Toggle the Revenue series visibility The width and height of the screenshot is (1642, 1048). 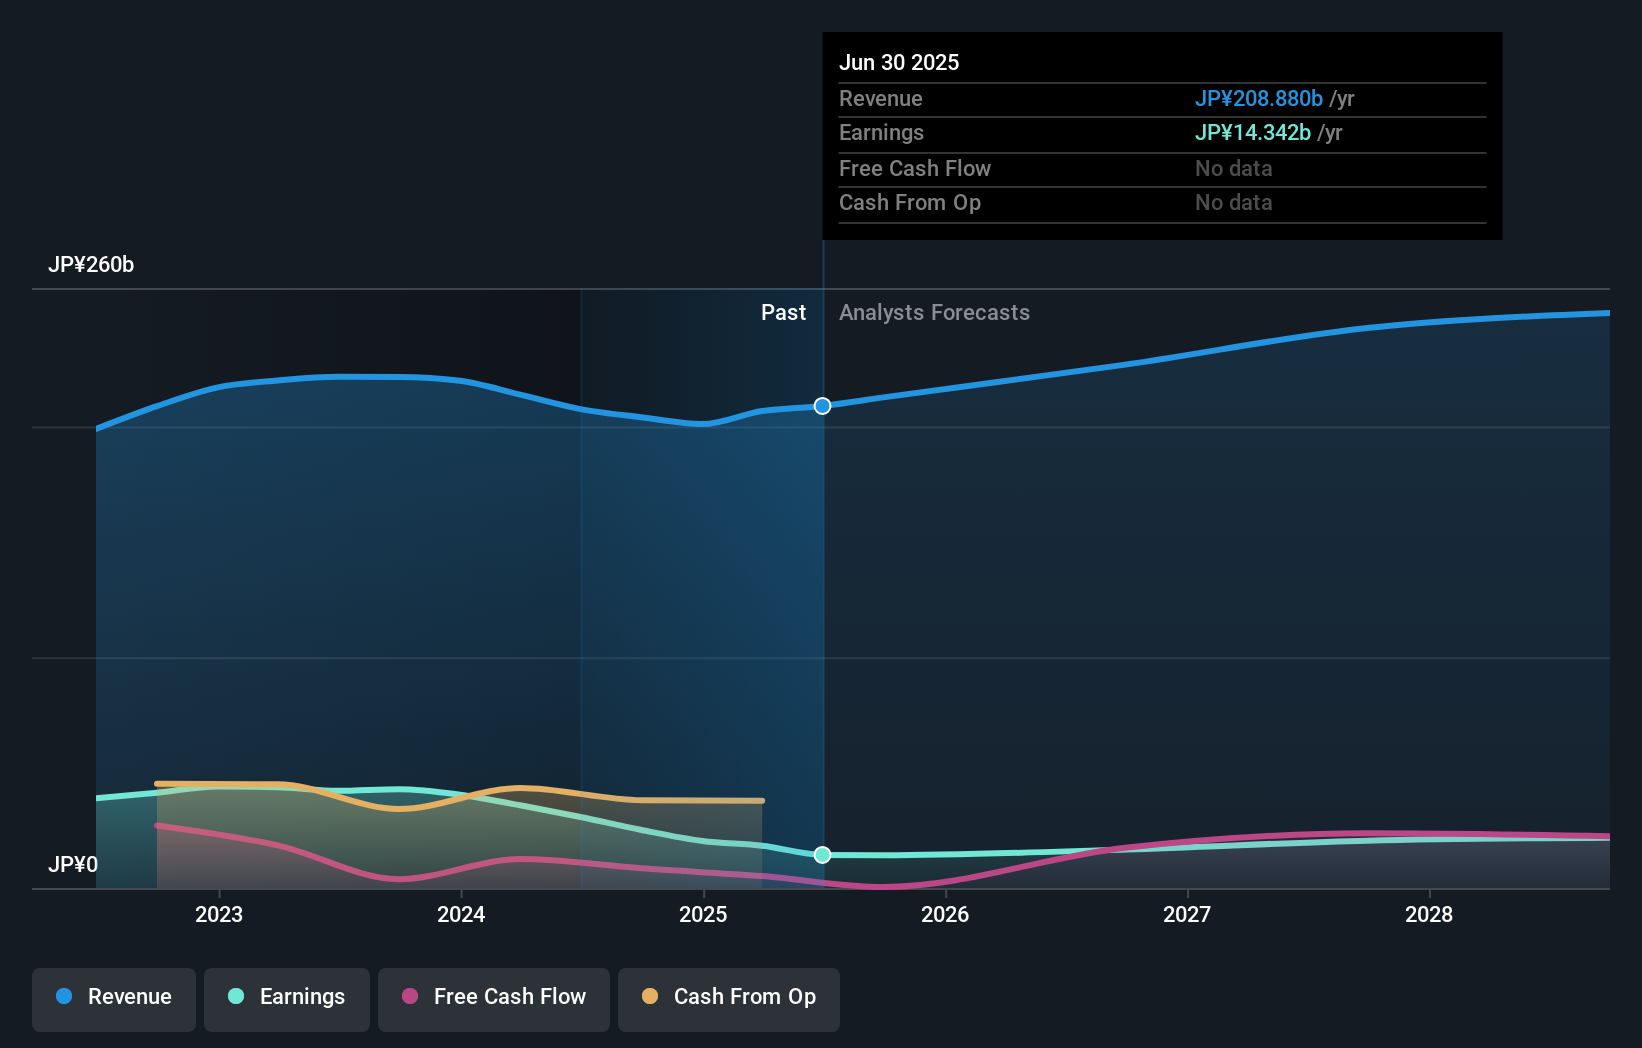click(113, 999)
